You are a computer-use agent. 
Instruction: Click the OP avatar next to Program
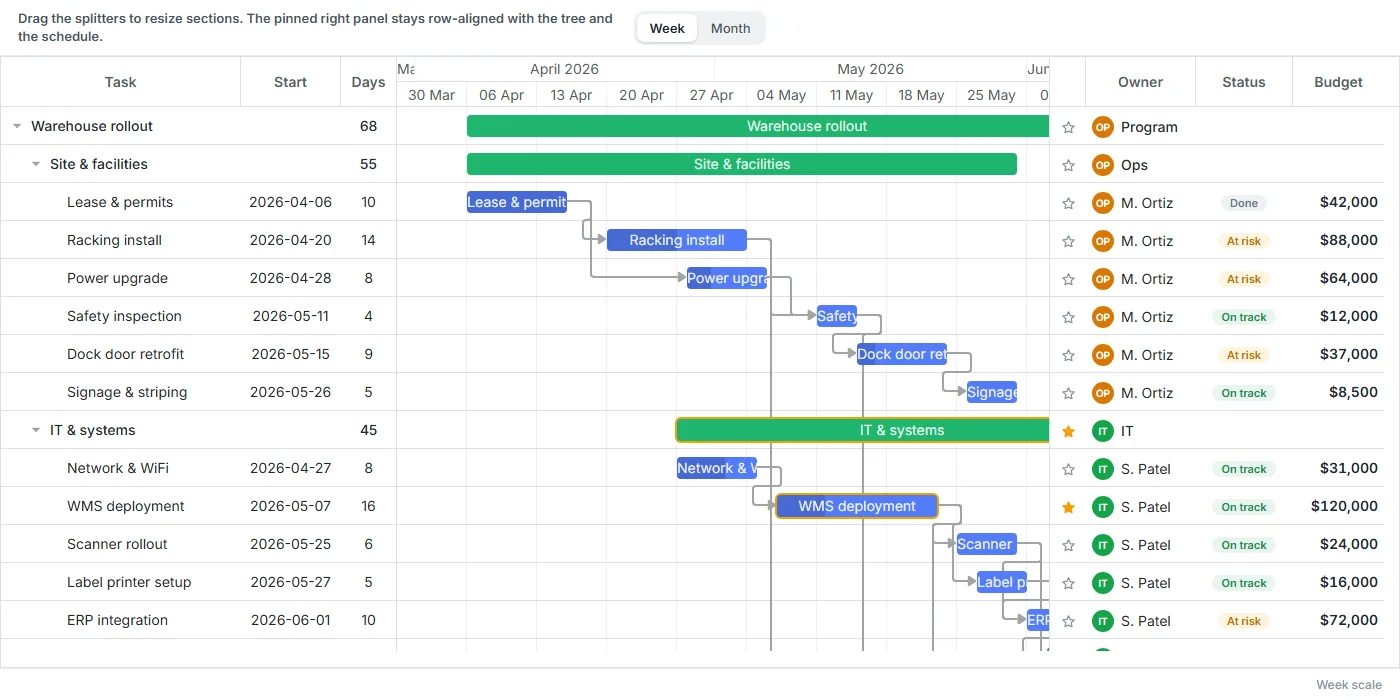coord(1103,127)
